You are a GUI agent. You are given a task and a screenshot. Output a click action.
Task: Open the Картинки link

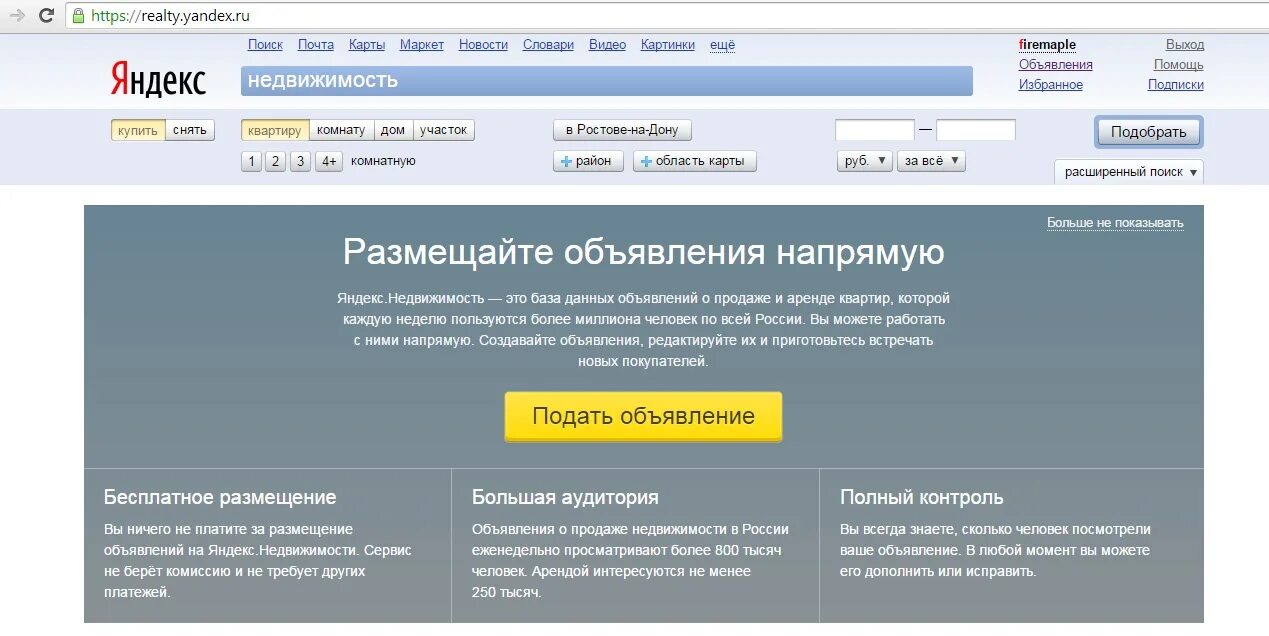(668, 45)
